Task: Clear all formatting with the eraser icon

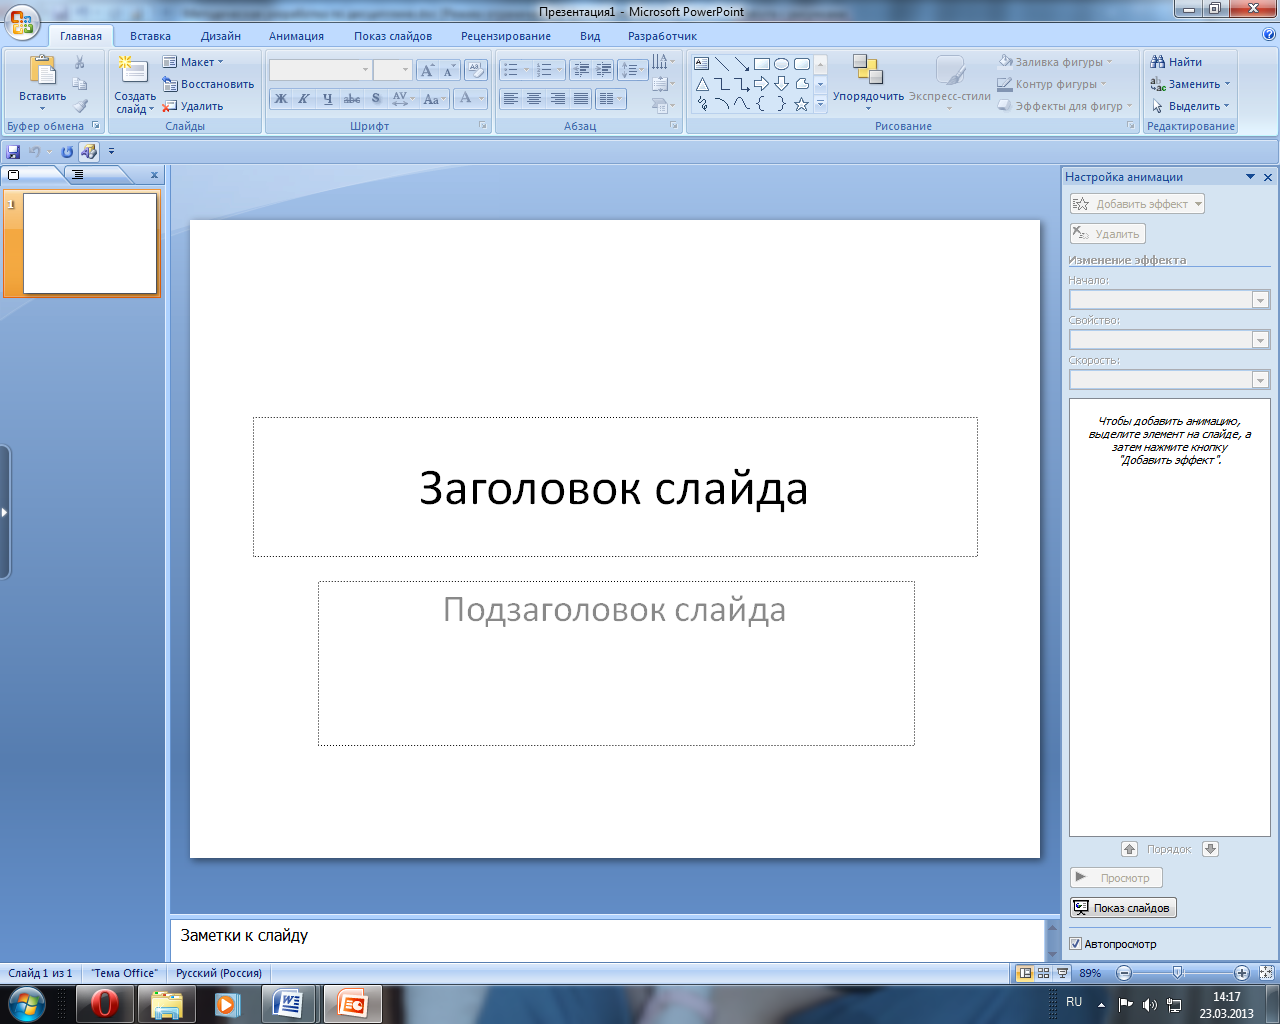Action: tap(476, 70)
